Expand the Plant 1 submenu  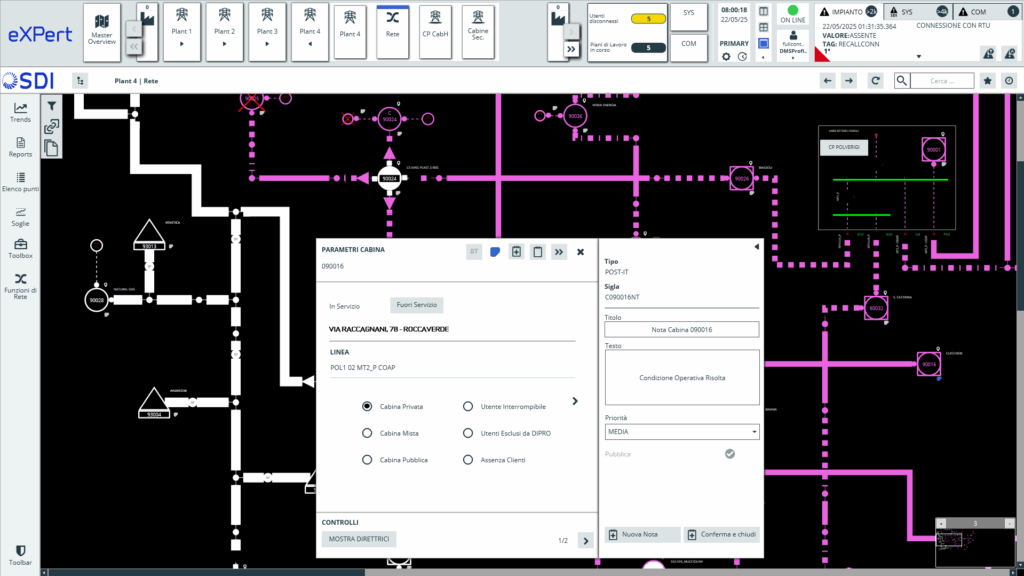pyautogui.click(x=181, y=45)
